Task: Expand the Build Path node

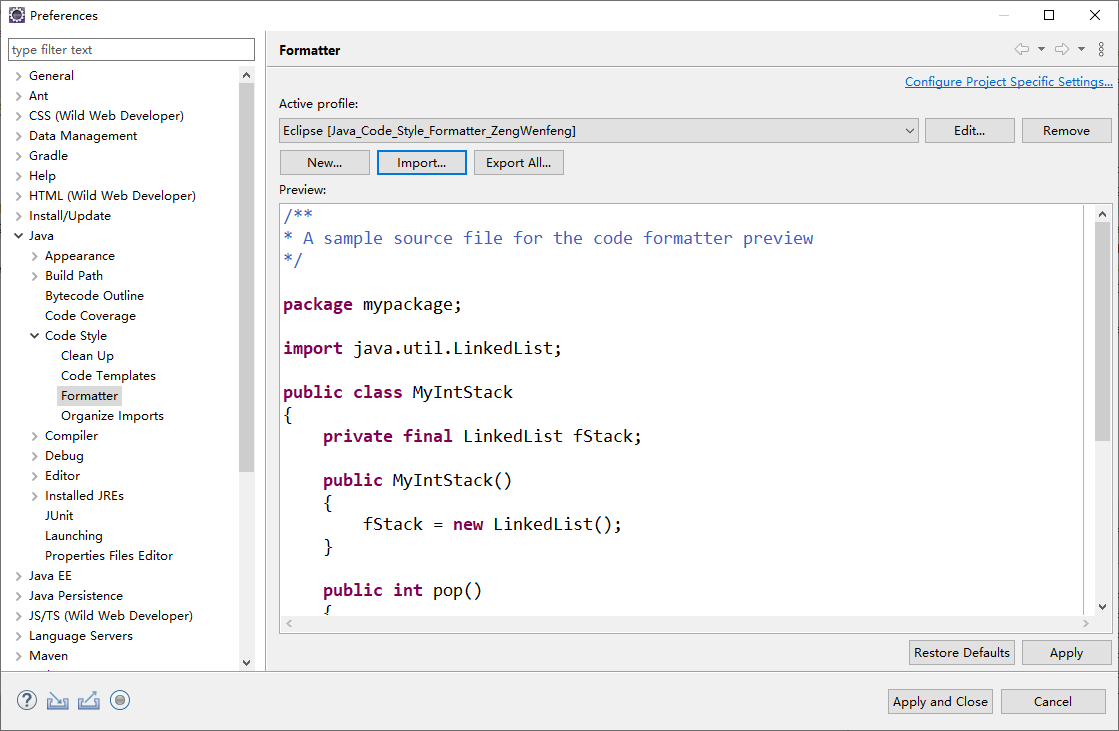Action: (x=34, y=276)
